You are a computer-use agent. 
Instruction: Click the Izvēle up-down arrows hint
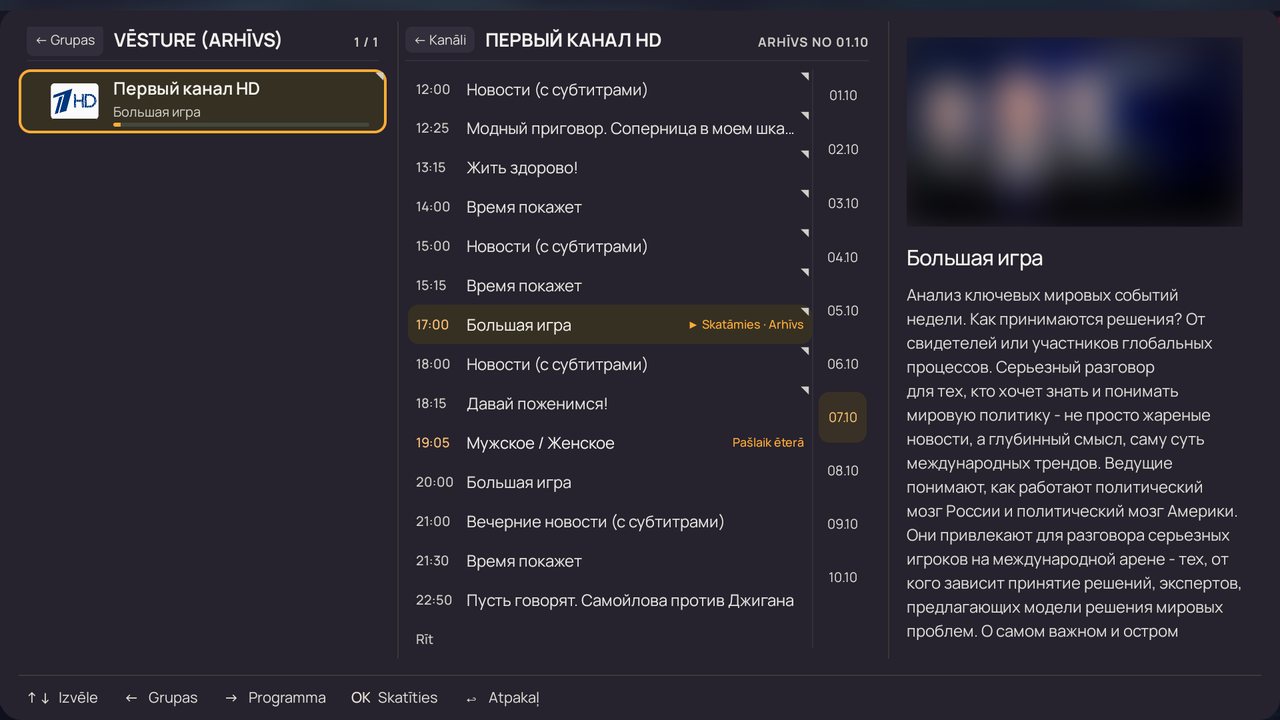point(62,698)
